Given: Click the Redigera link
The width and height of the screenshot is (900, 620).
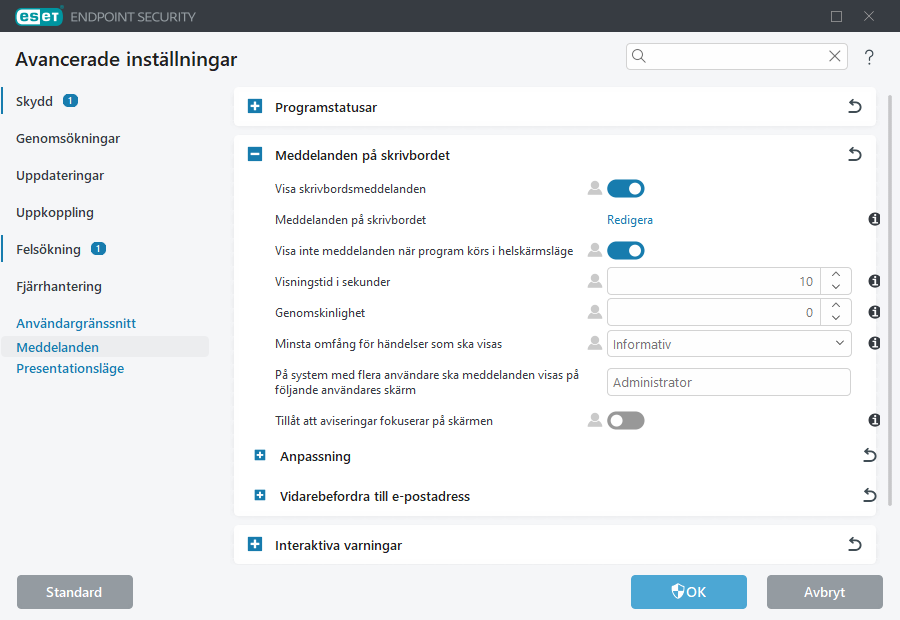Looking at the screenshot, I should pos(630,219).
